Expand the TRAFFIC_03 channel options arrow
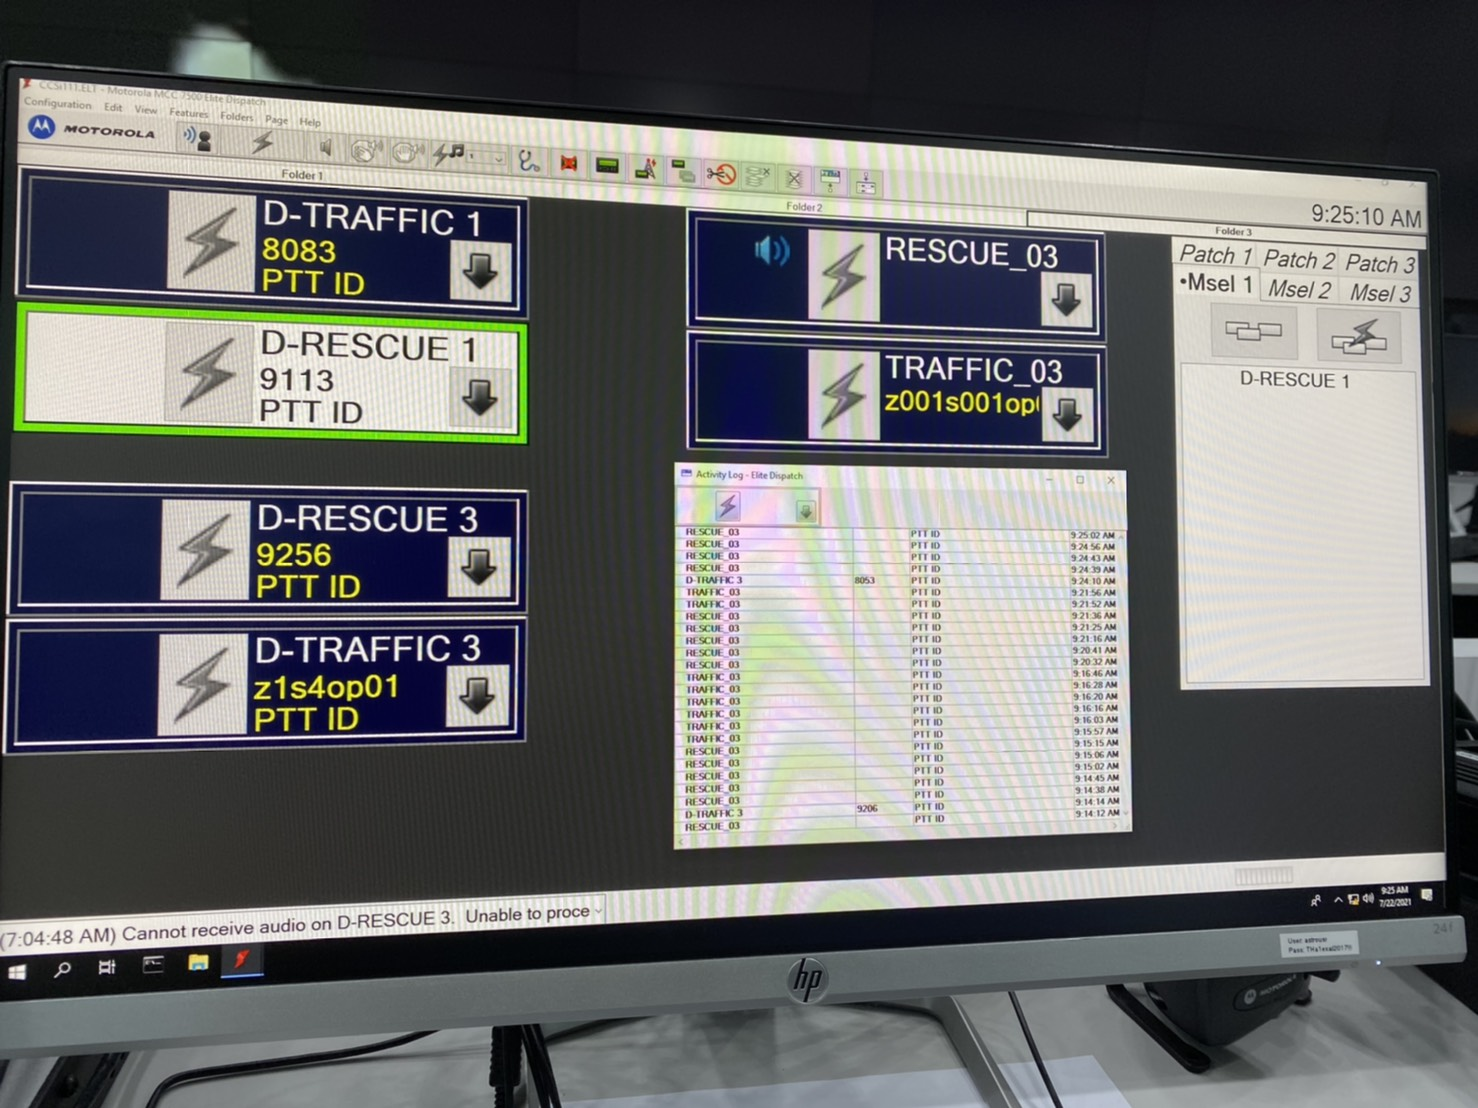This screenshot has height=1108, width=1478. 1068,415
